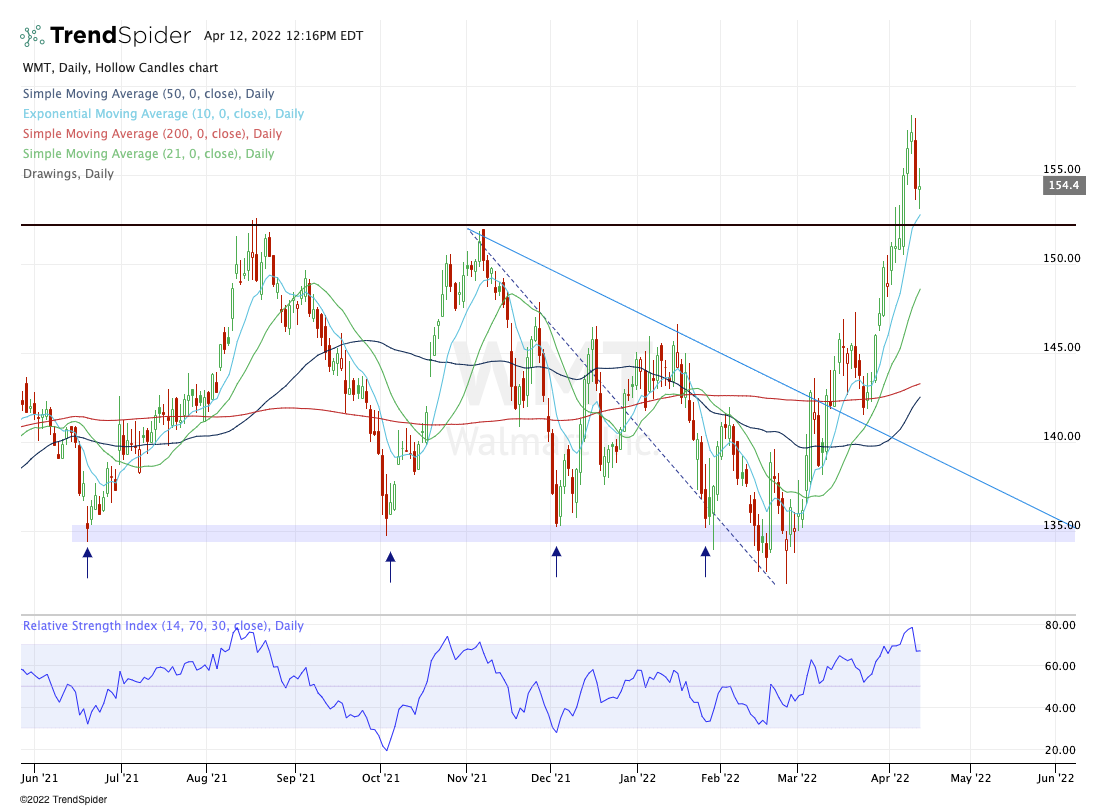Expand the Simple Moving Average 21 indicator settings
1106x809 pixels.
point(148,154)
